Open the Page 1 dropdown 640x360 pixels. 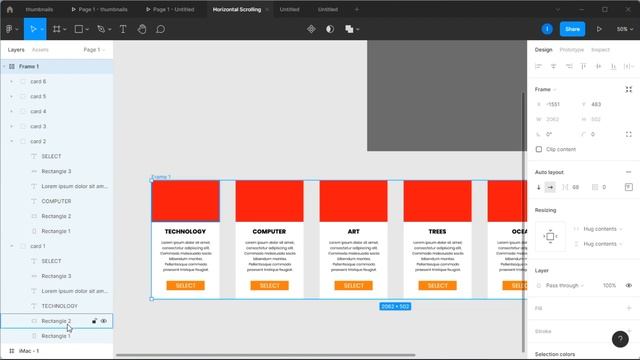94,50
